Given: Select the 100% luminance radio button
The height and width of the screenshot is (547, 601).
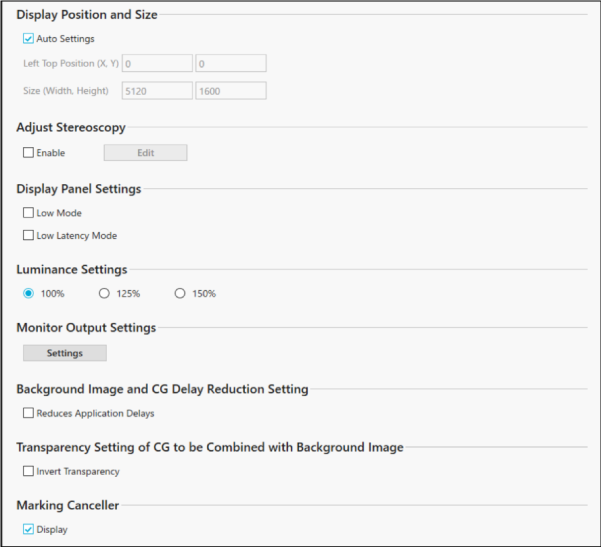Looking at the screenshot, I should [28, 294].
